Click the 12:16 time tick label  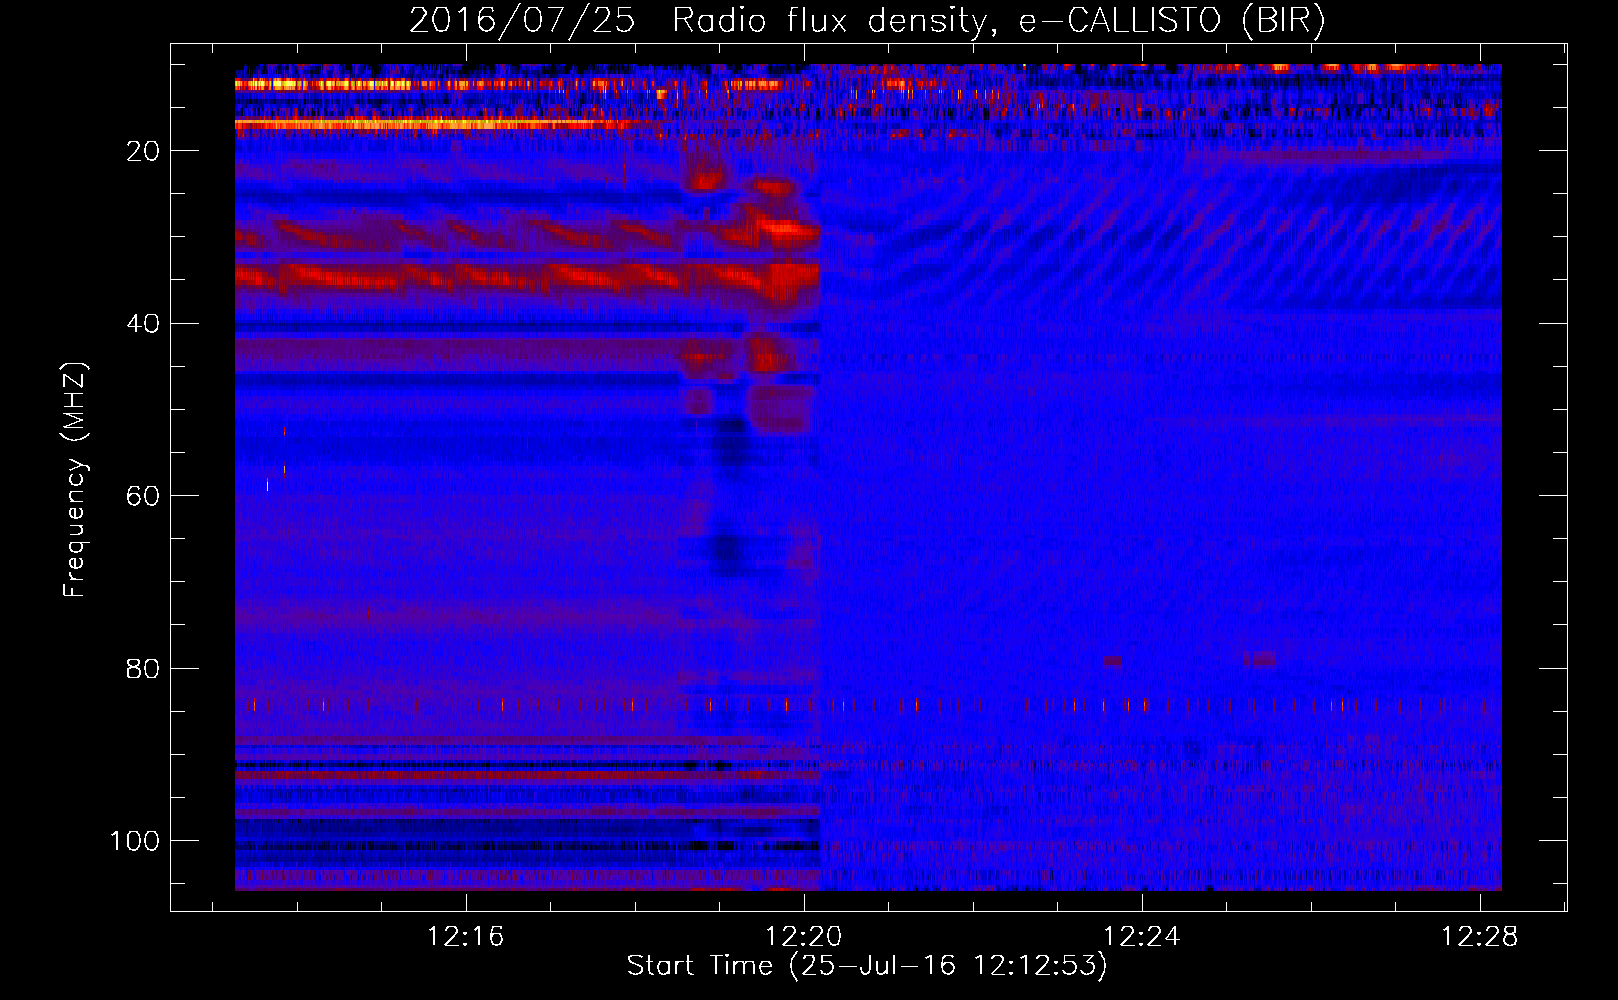coord(466,937)
